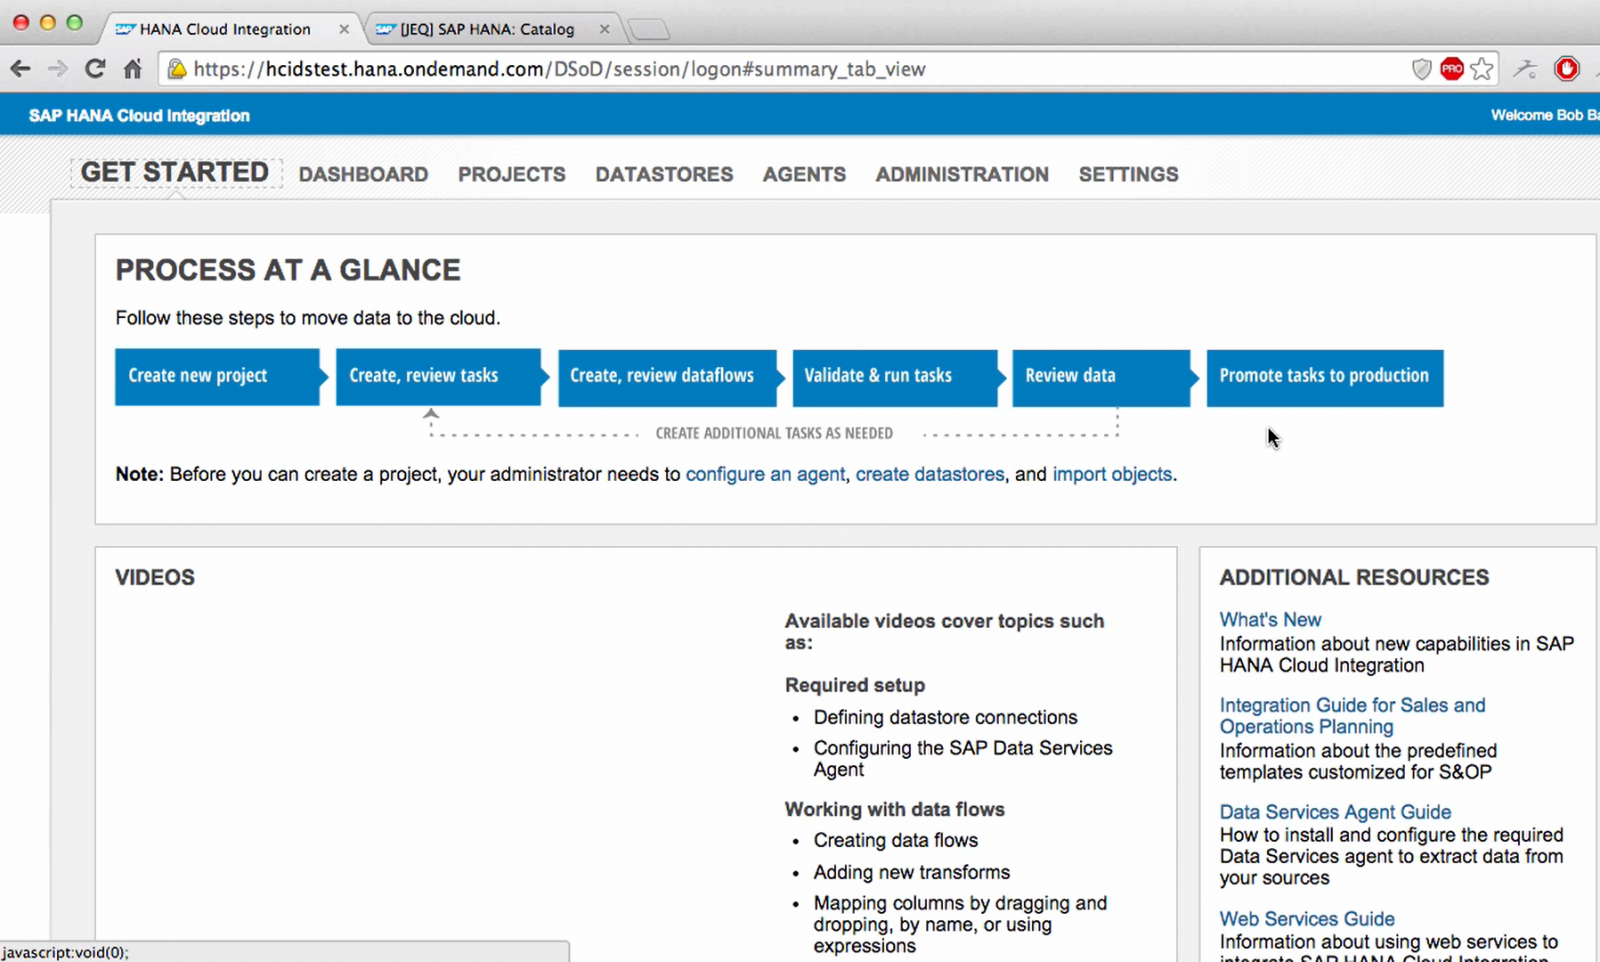Viewport: 1600px width, 962px height.
Task: Open a new browser tab
Action: pos(648,30)
